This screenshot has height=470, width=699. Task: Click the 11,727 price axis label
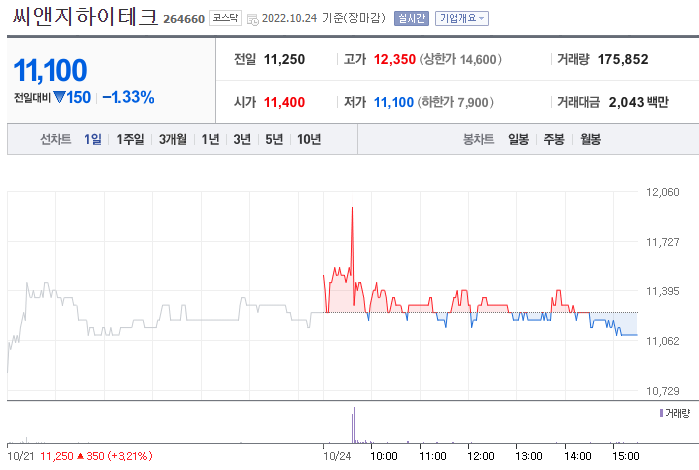click(x=662, y=242)
